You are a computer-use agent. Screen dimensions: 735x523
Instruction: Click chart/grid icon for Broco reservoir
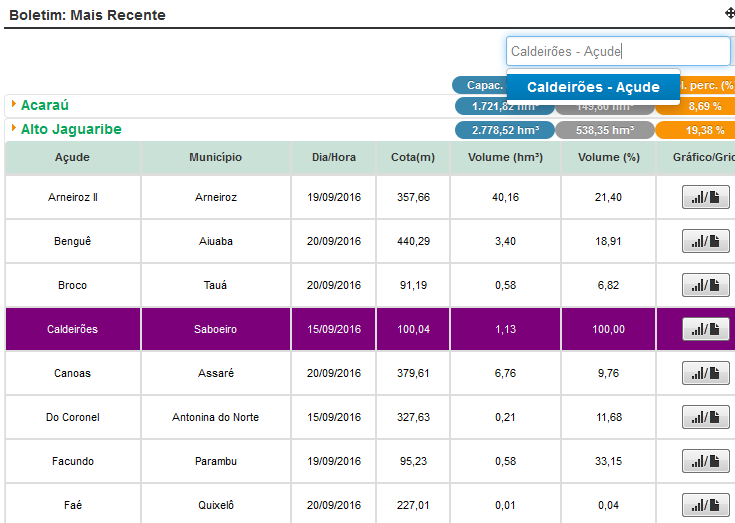[x=706, y=285]
